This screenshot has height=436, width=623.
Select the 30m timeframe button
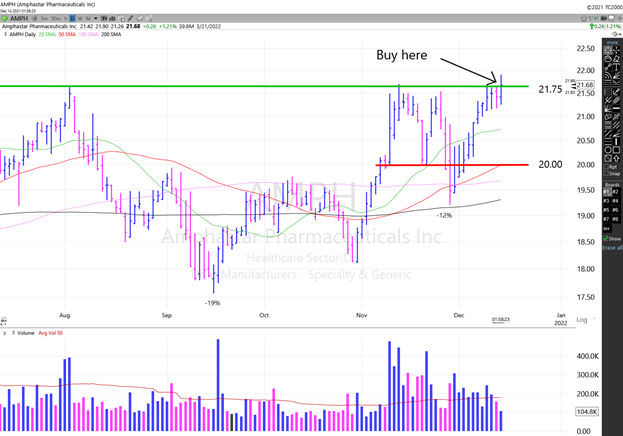(x=56, y=18)
